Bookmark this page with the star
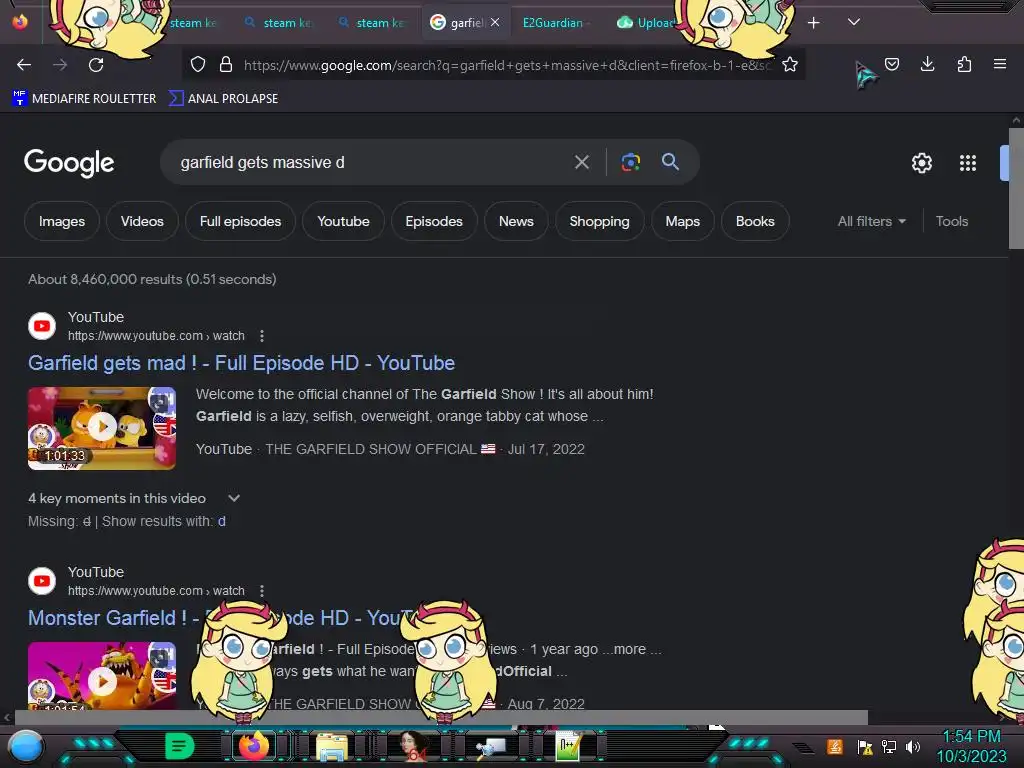 click(x=790, y=64)
